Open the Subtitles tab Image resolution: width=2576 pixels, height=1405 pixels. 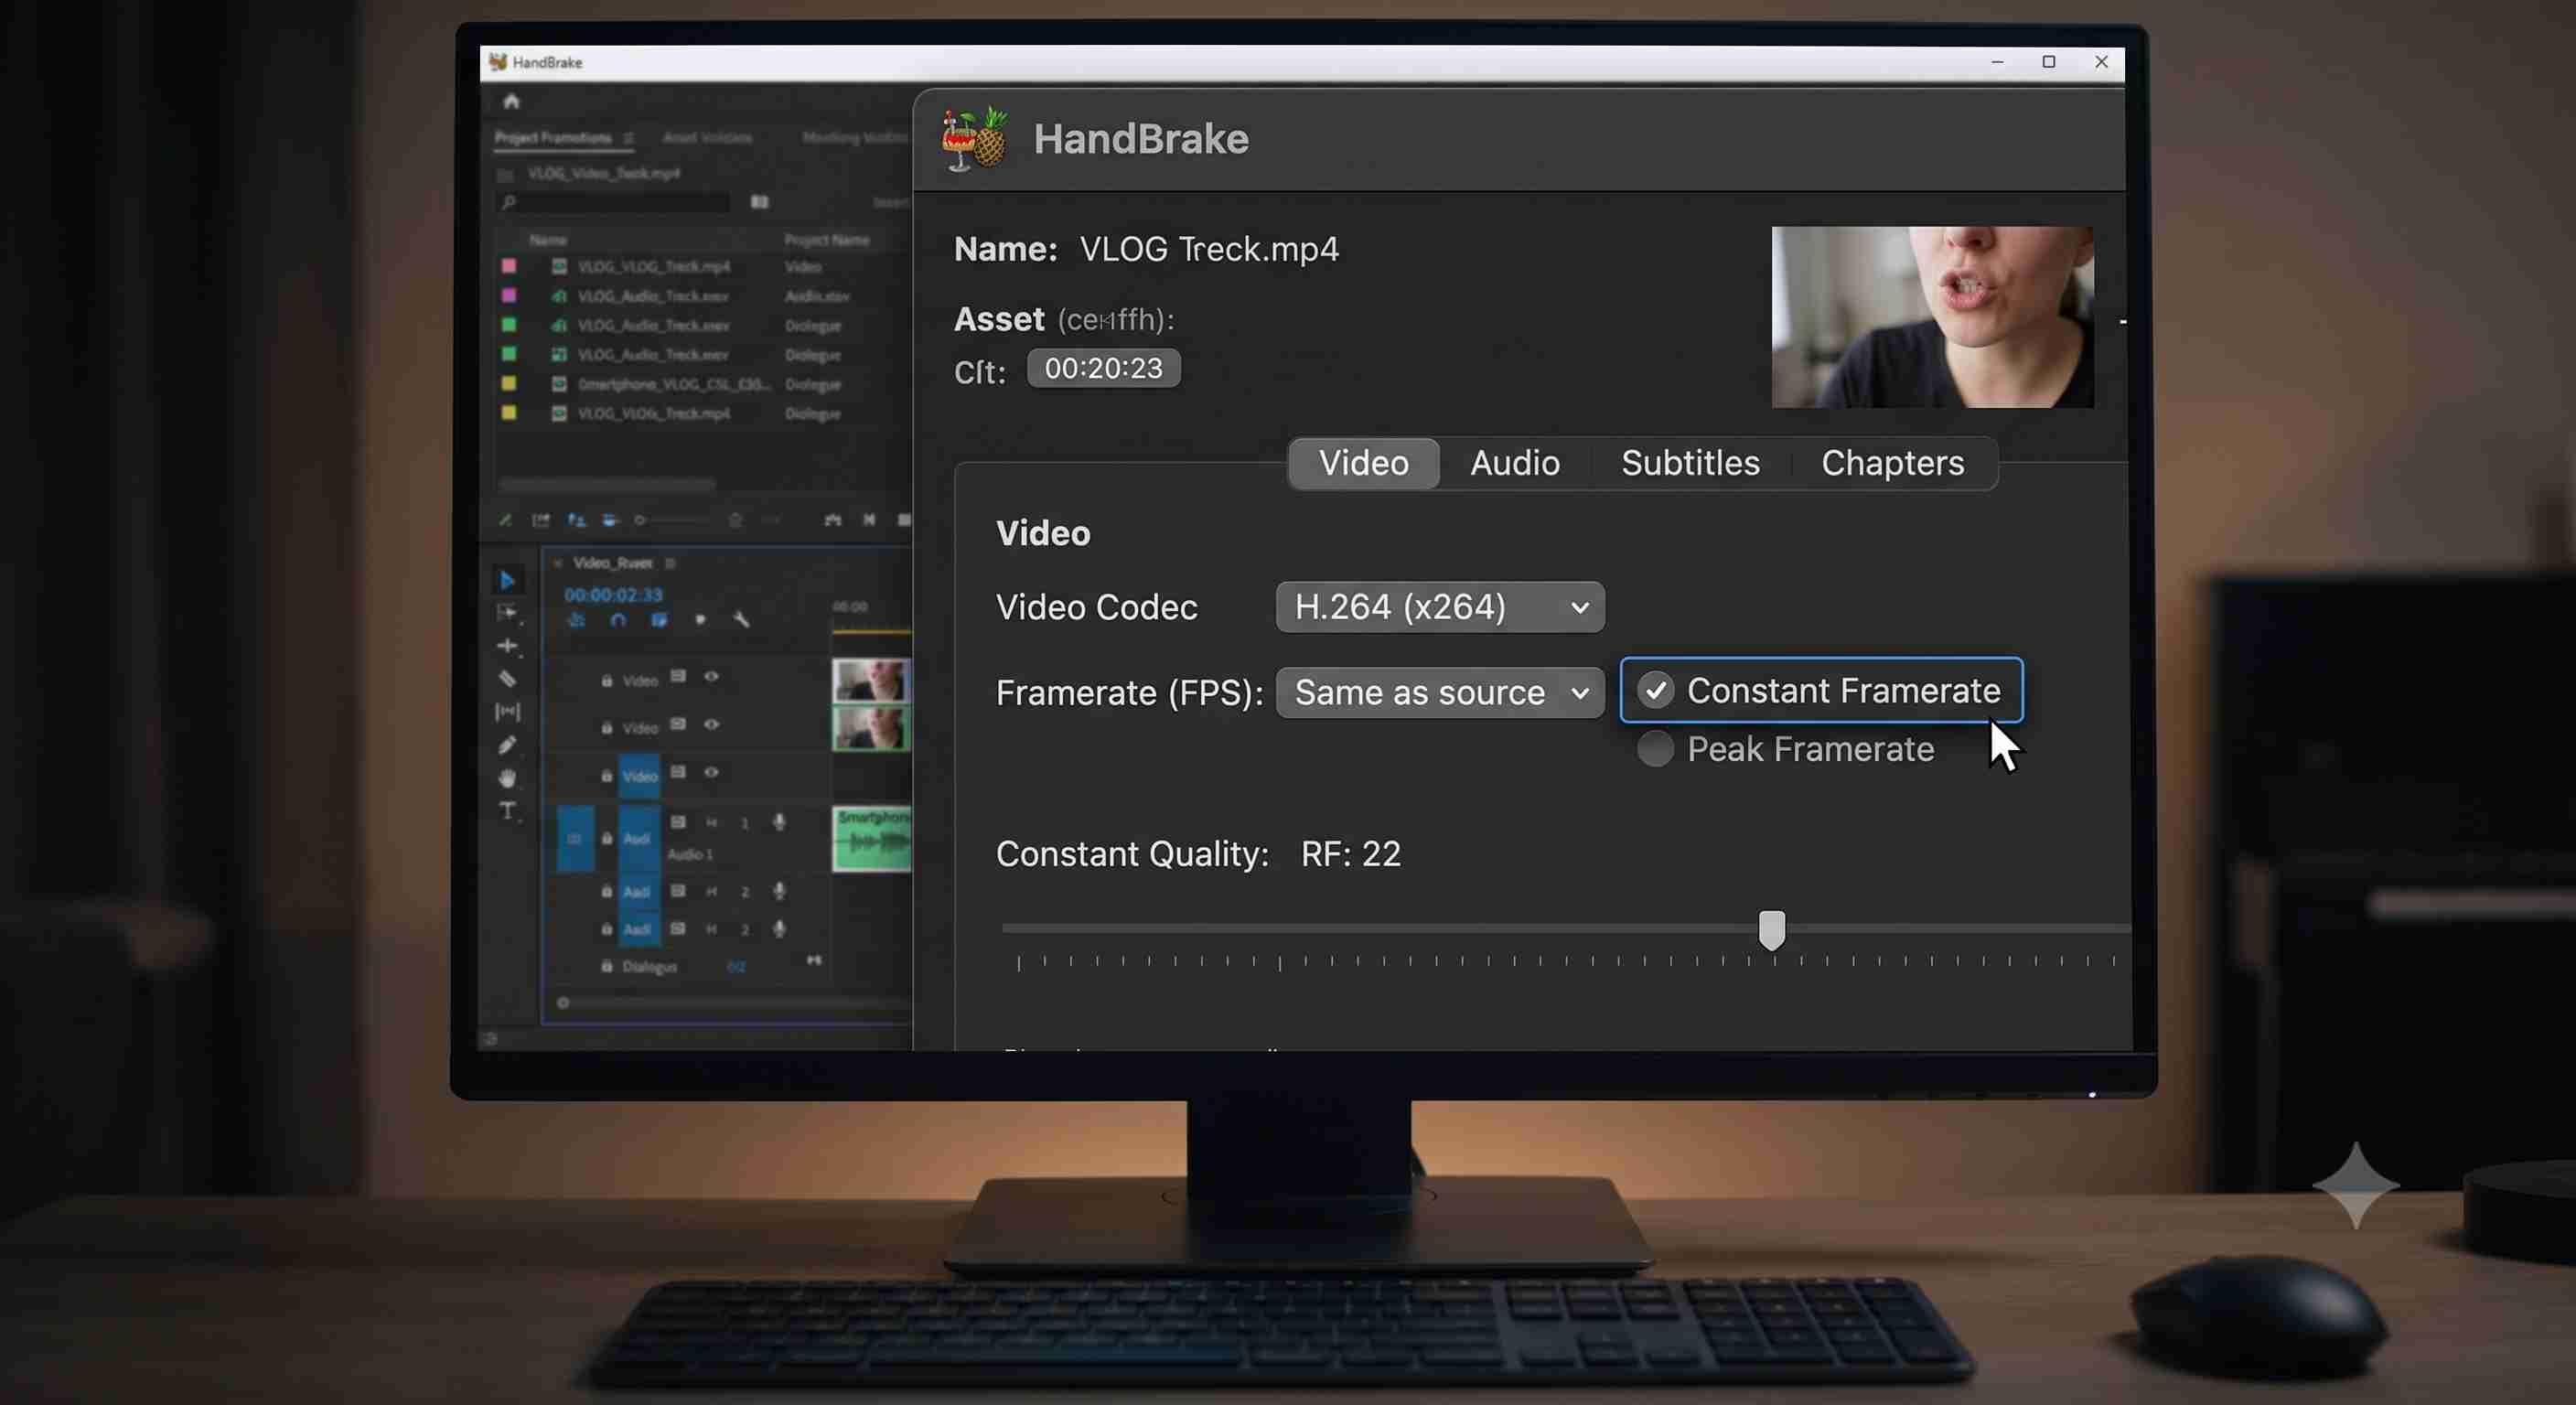1690,463
